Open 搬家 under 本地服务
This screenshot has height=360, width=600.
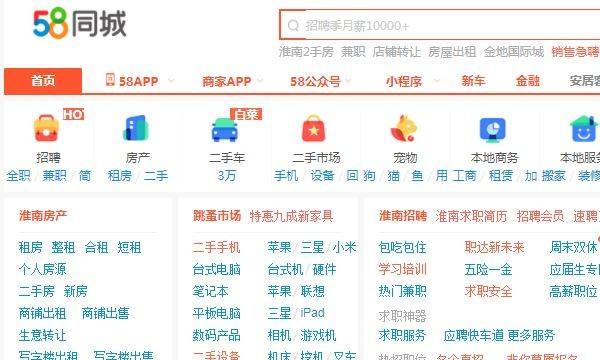[553, 176]
